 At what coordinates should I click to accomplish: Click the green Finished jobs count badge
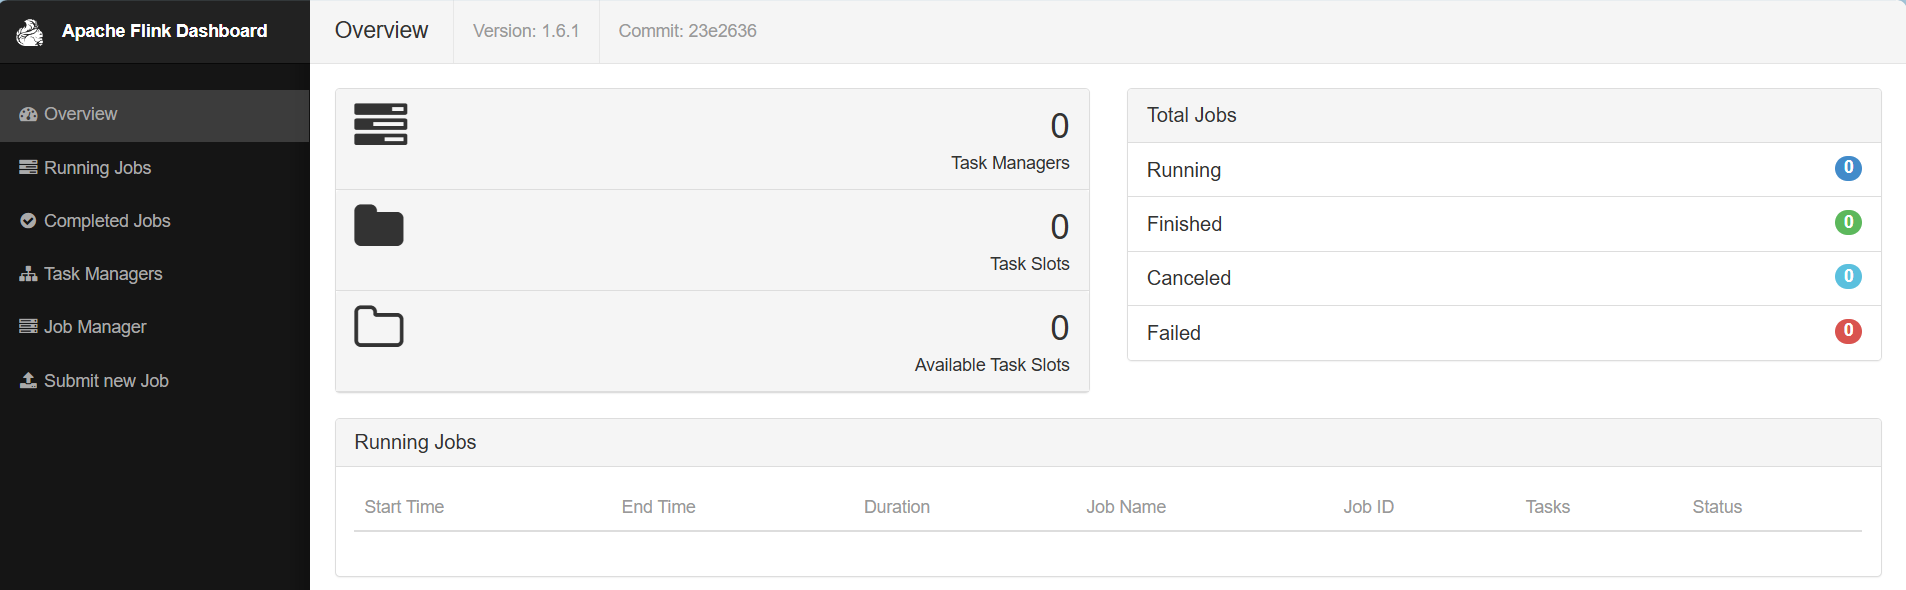coord(1848,222)
